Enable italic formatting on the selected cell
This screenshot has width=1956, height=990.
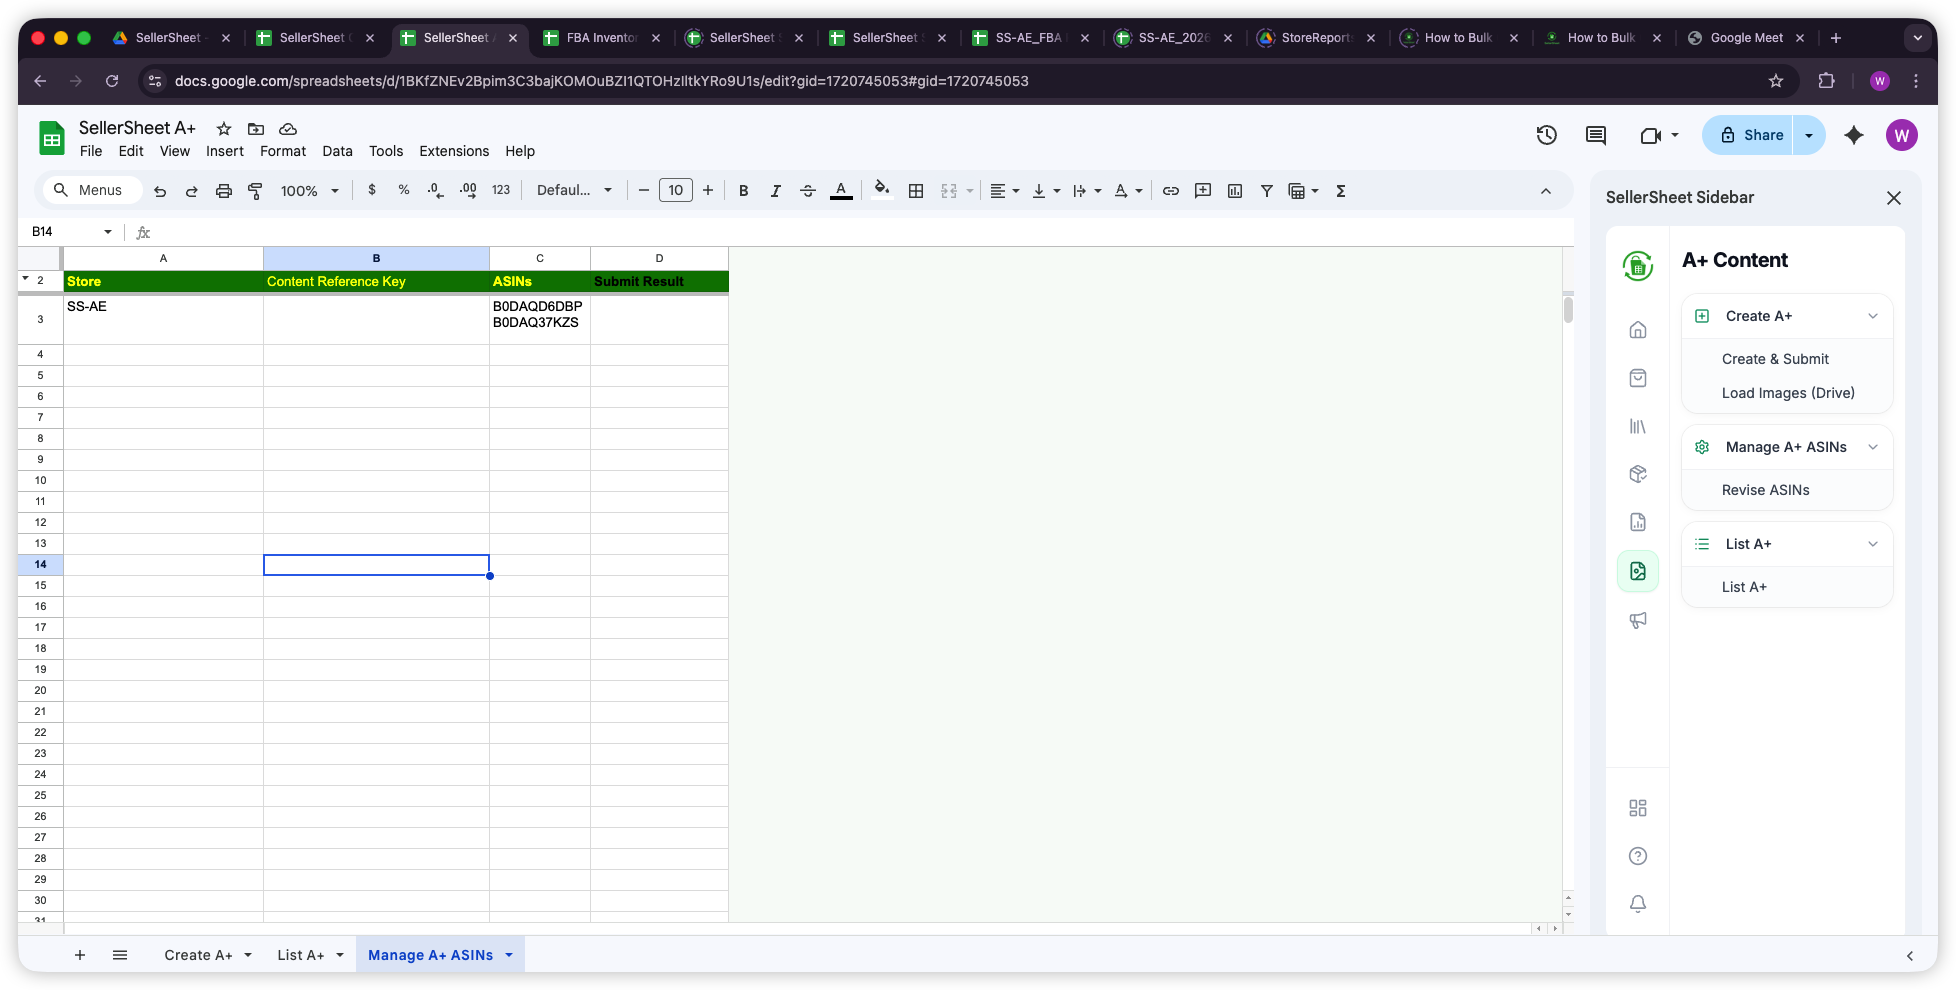coord(775,190)
